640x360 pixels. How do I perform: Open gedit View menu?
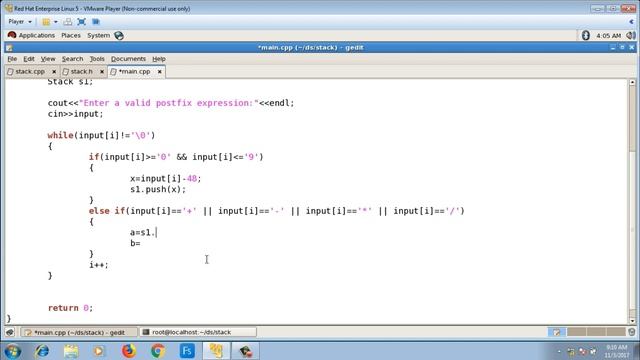pyautogui.click(x=48, y=59)
